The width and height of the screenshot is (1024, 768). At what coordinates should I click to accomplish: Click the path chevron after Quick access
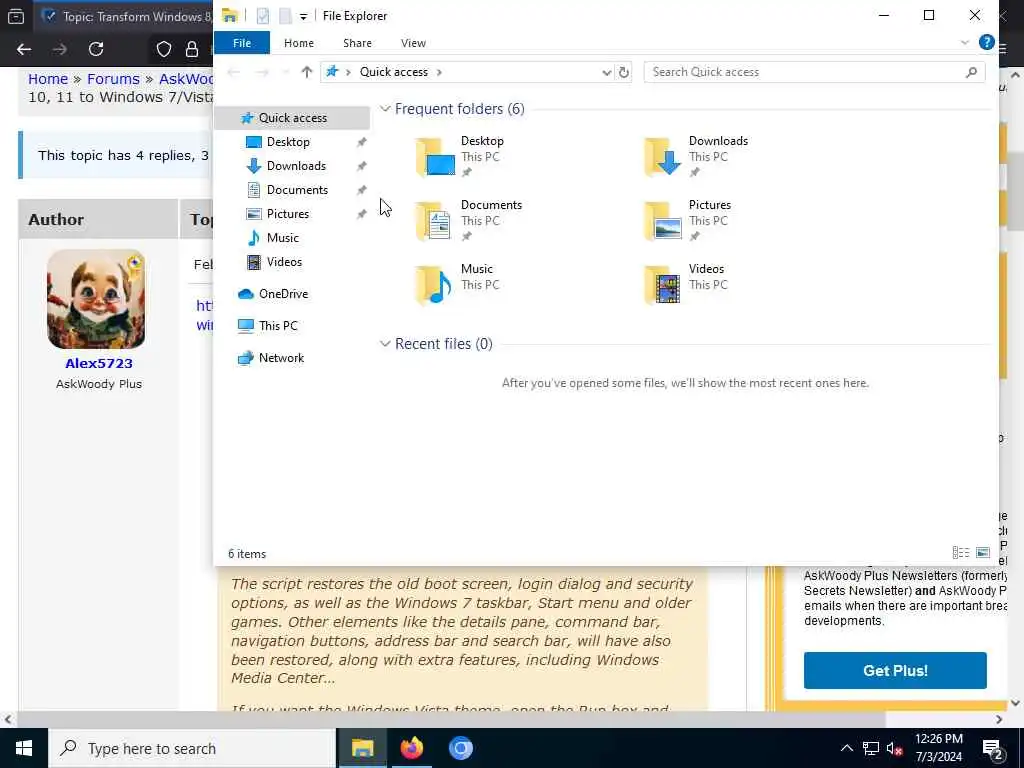(439, 72)
